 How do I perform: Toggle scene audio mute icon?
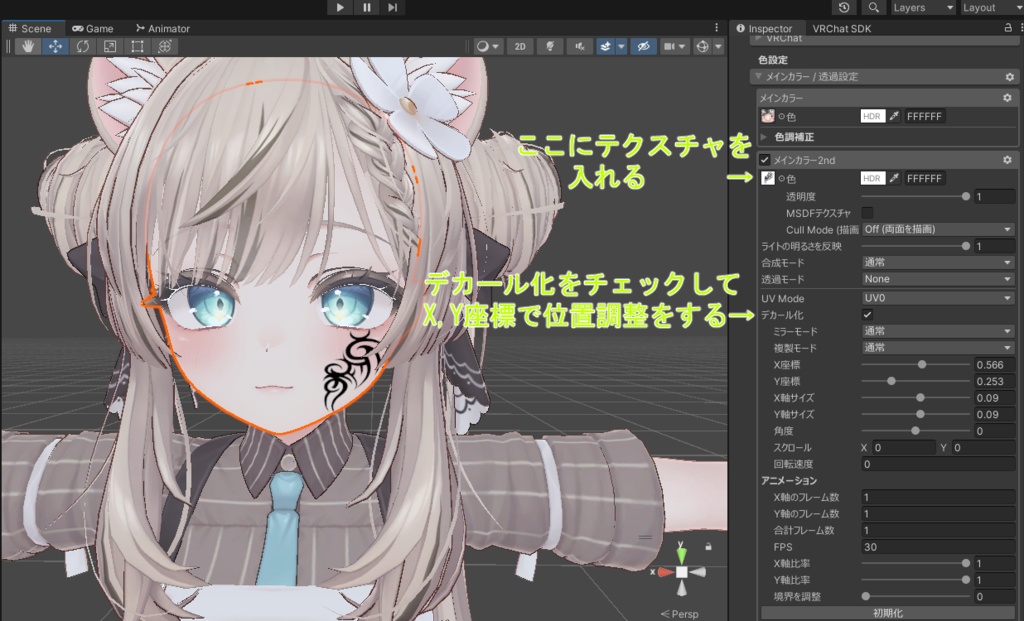578,46
